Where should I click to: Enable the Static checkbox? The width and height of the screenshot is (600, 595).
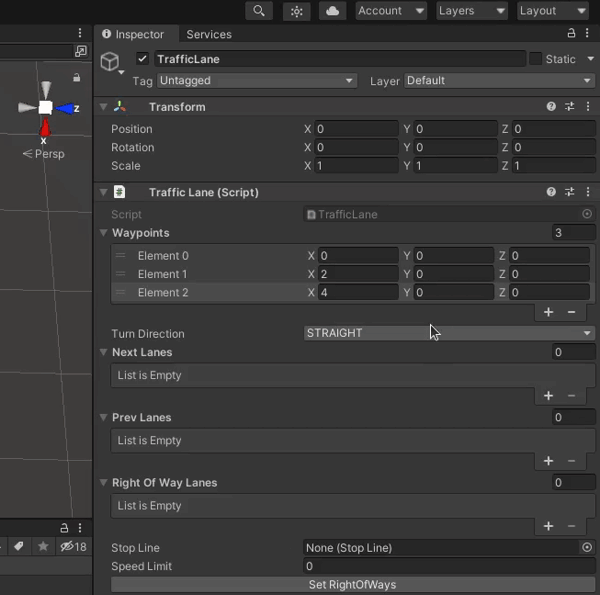(x=536, y=59)
